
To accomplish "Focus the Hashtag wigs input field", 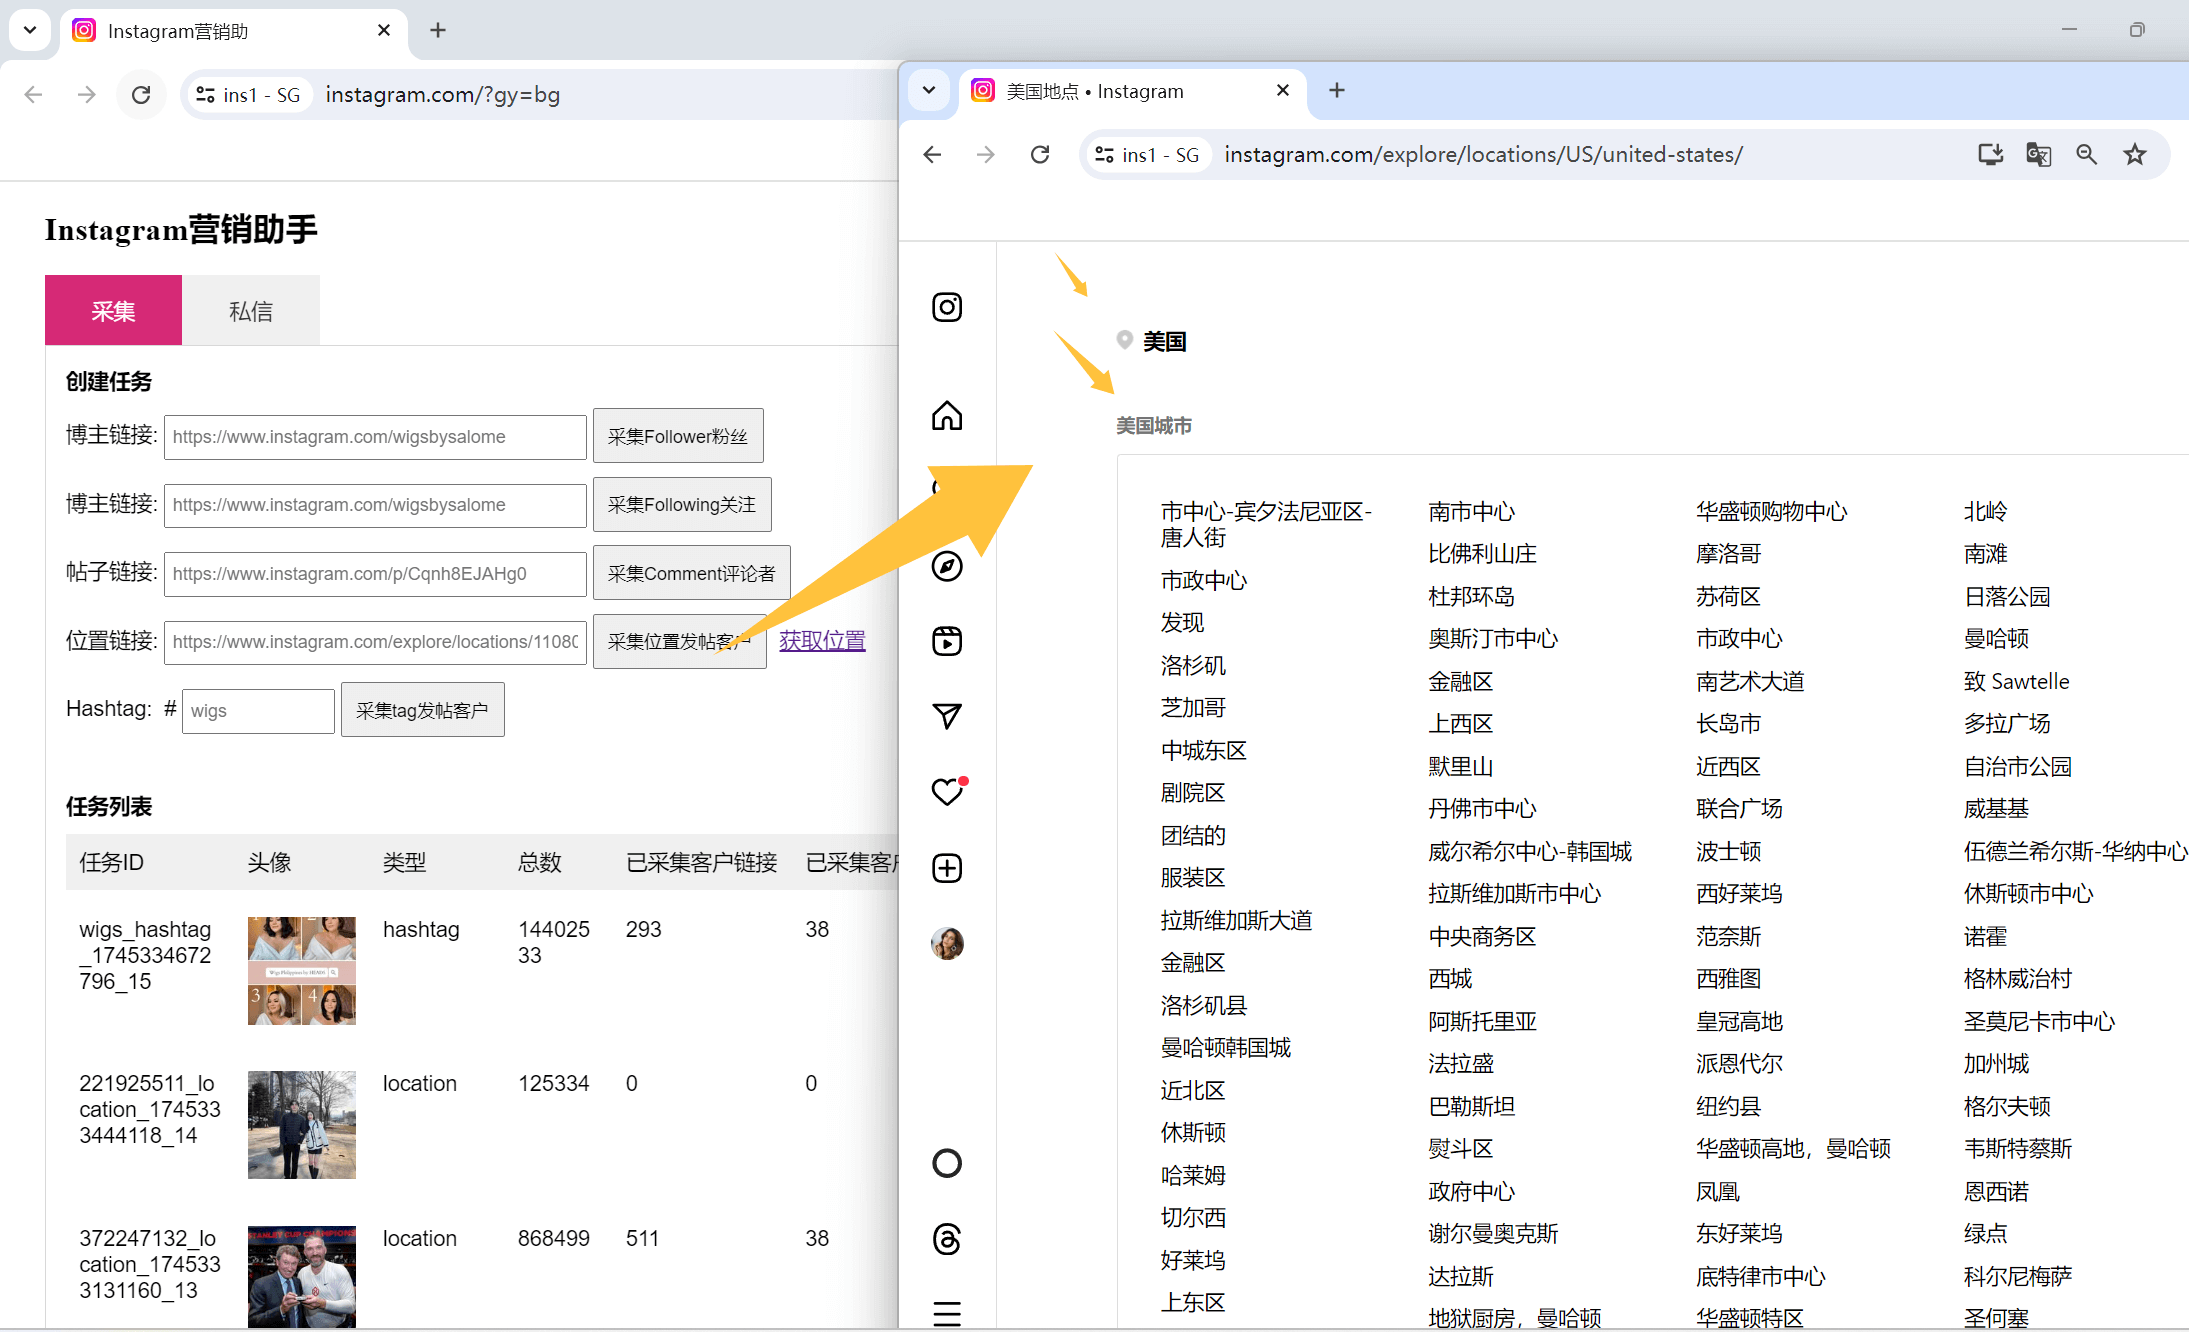I will click(258, 711).
